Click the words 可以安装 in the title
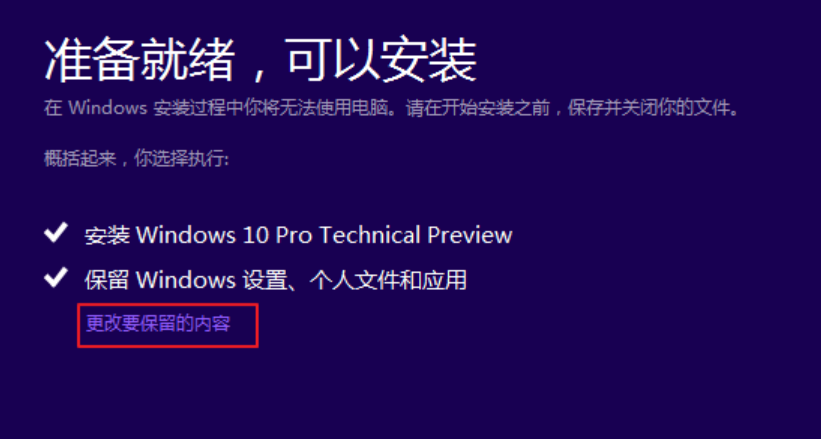Screen dimensions: 821x439 [382, 59]
